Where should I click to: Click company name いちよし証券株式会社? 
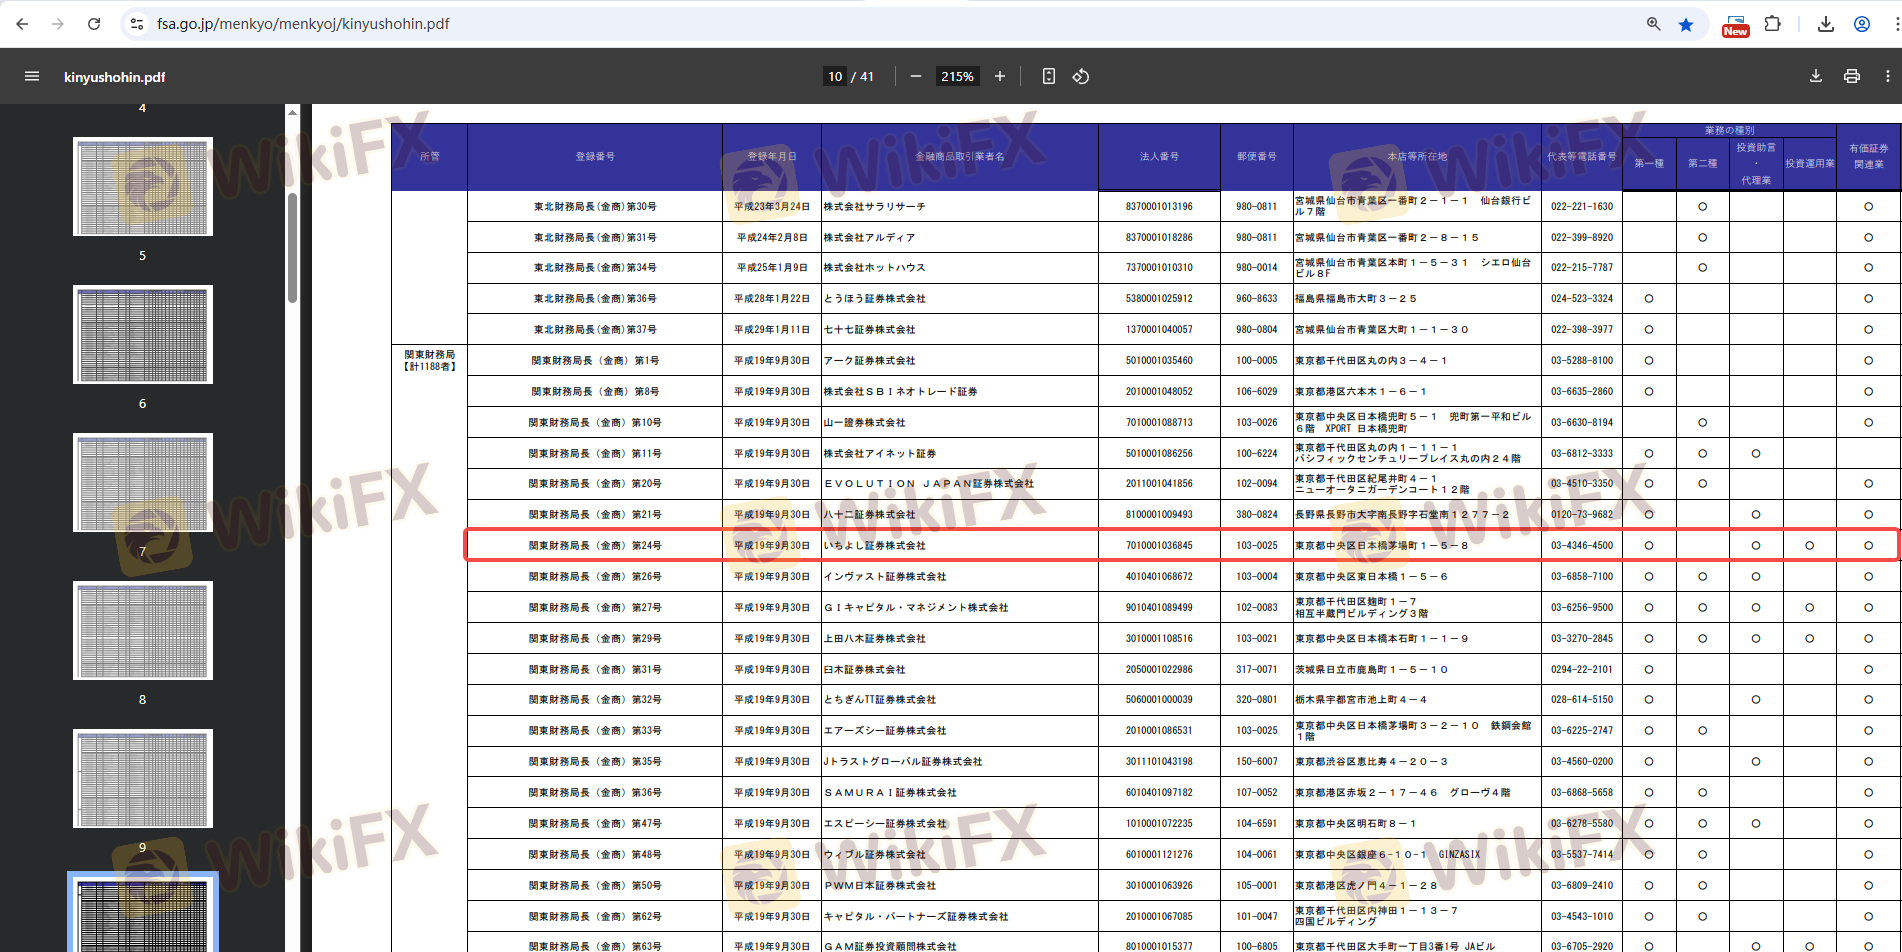tap(874, 546)
